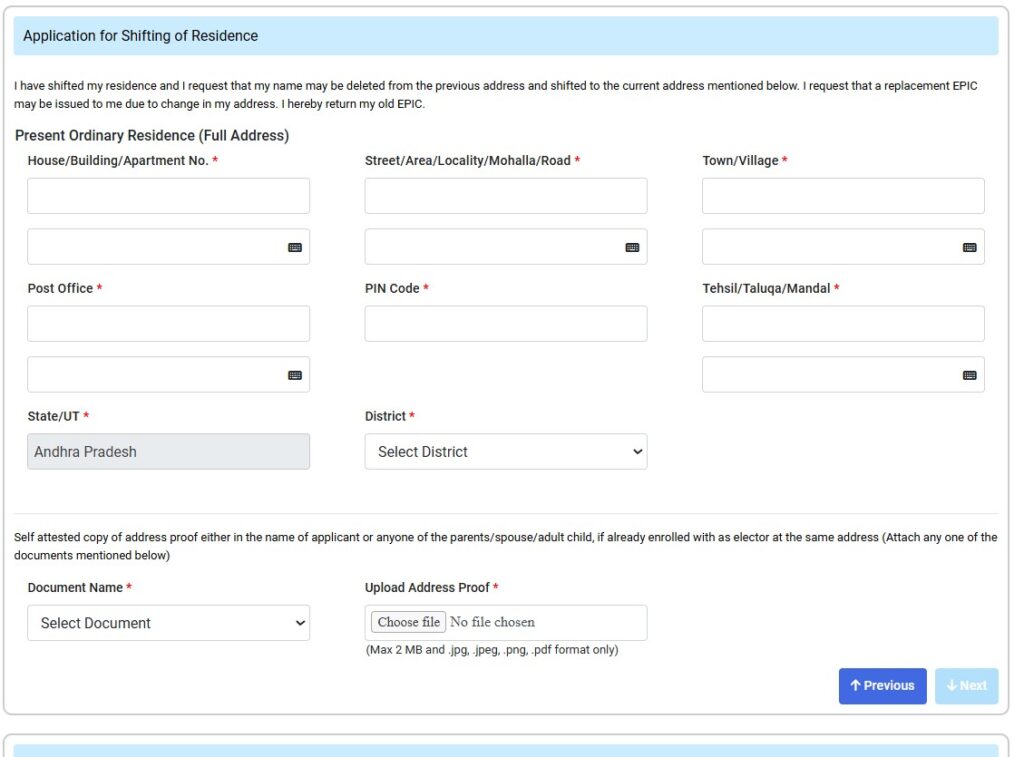This screenshot has height=757, width=1024.
Task: Click the Next button
Action: click(965, 686)
